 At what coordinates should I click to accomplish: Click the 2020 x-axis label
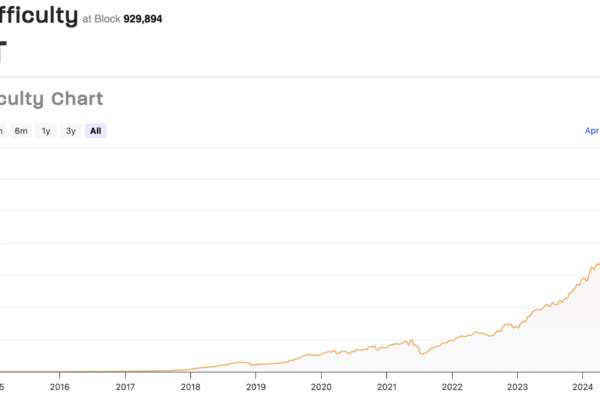[321, 386]
